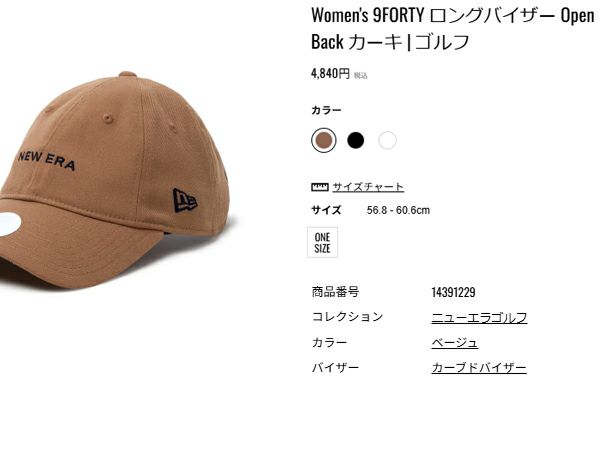Screen dimensions: 600x450
Task: Click the 56.8 - 60.6cm size text
Action: coord(398,210)
